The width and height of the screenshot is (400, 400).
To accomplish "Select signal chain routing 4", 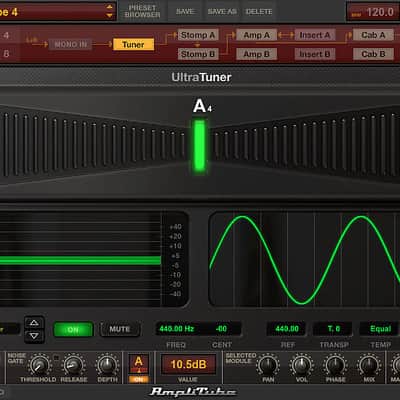I will point(6,35).
